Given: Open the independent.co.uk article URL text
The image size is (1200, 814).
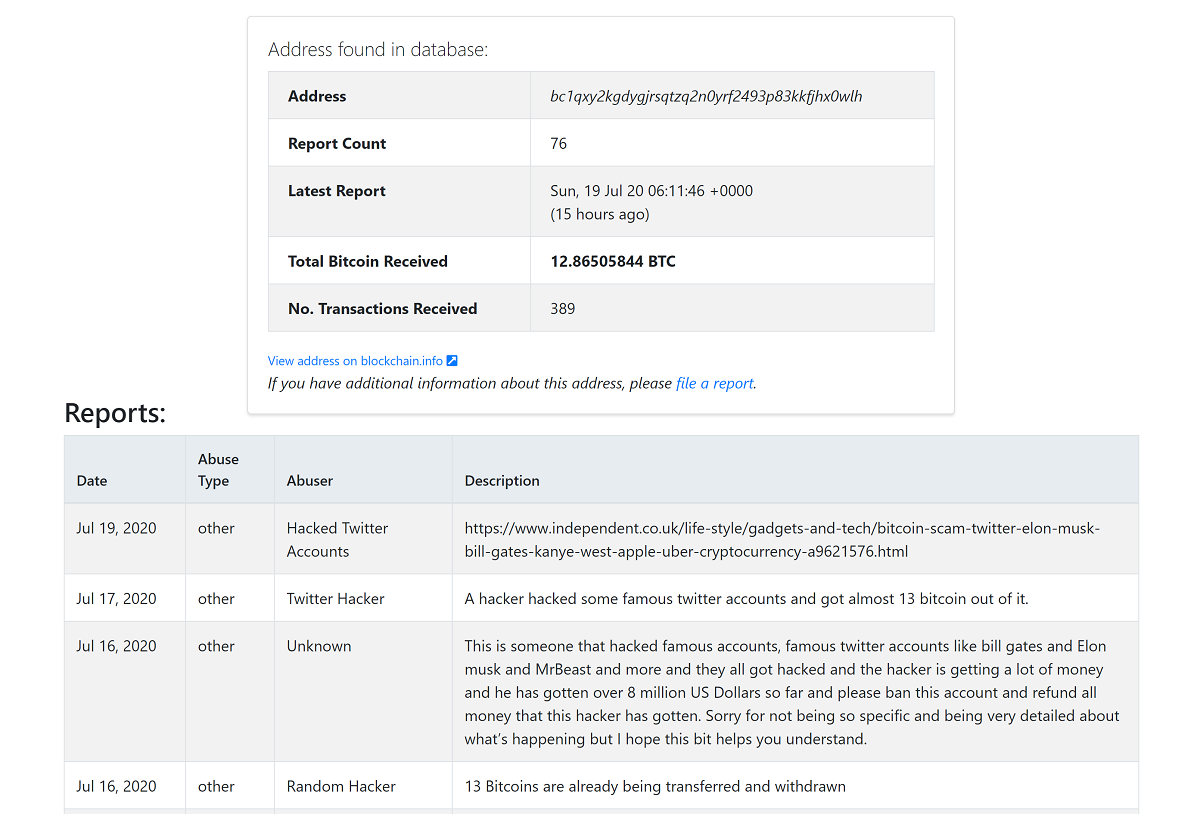Looking at the screenshot, I should 782,540.
